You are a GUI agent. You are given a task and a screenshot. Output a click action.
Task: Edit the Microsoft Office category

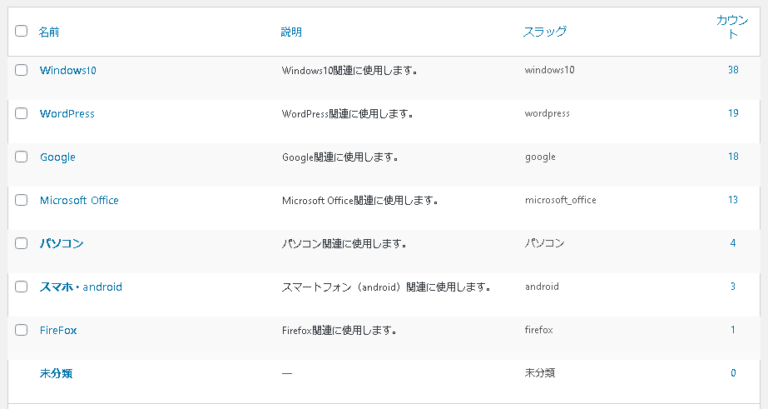click(x=79, y=200)
